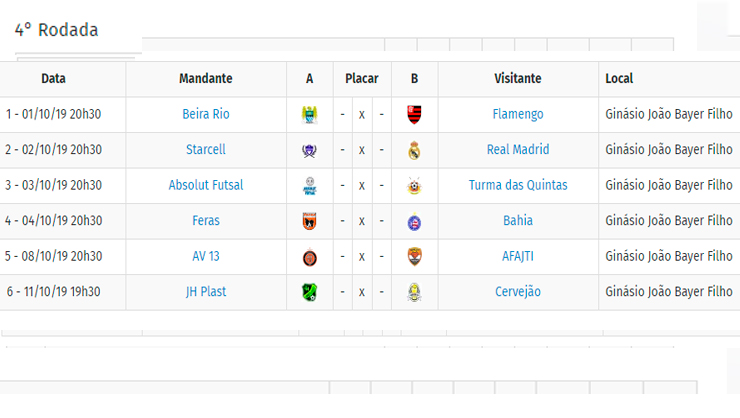Click the Flamengo team crest icon

point(414,115)
